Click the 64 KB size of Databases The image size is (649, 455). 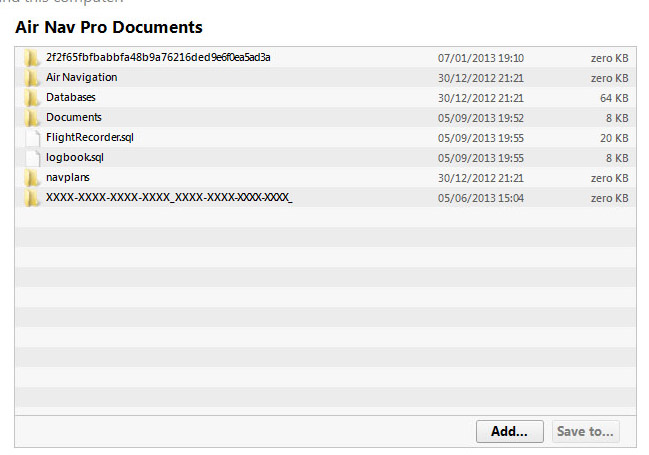tap(614, 98)
